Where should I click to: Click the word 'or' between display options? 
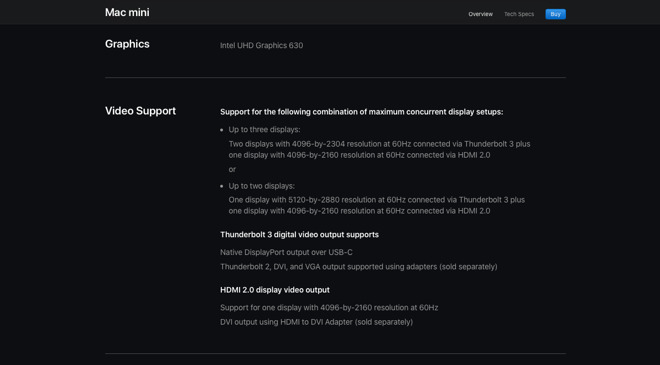pyautogui.click(x=232, y=169)
